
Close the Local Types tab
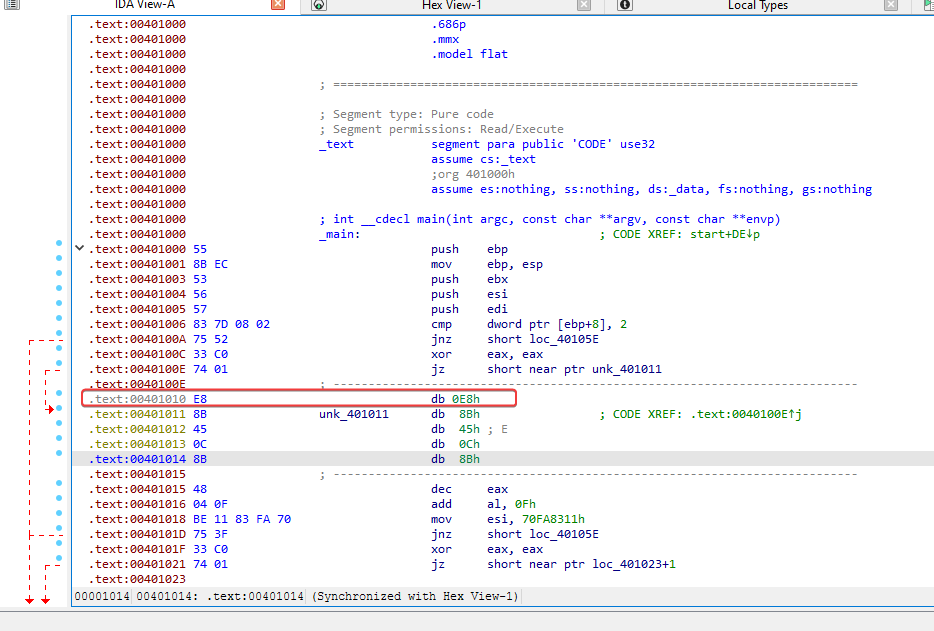(891, 5)
